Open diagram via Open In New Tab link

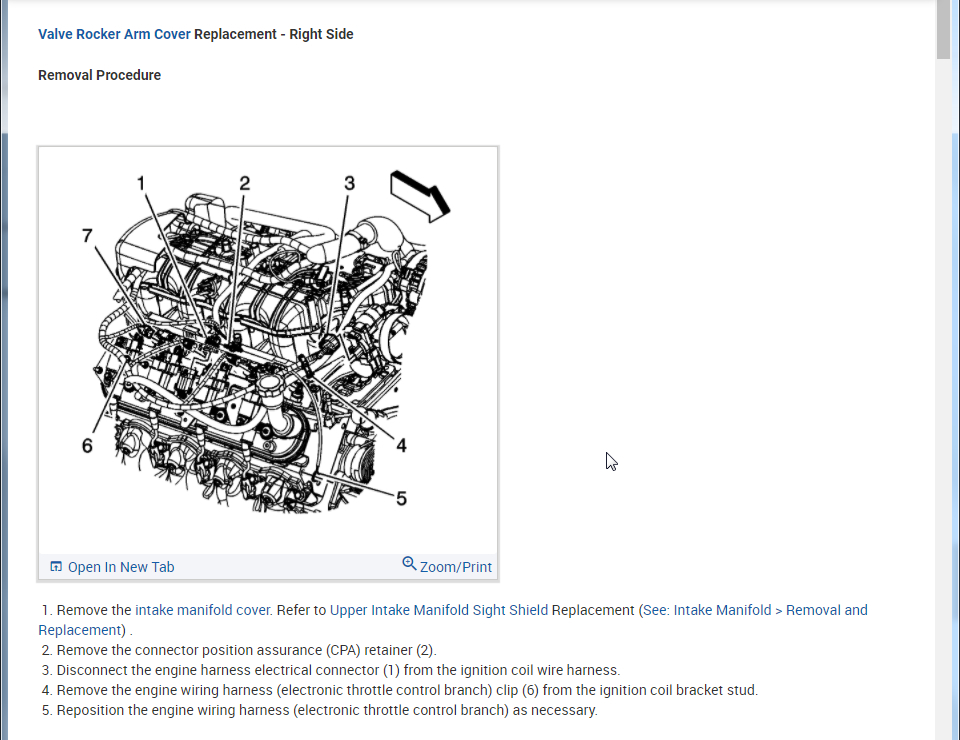[121, 567]
